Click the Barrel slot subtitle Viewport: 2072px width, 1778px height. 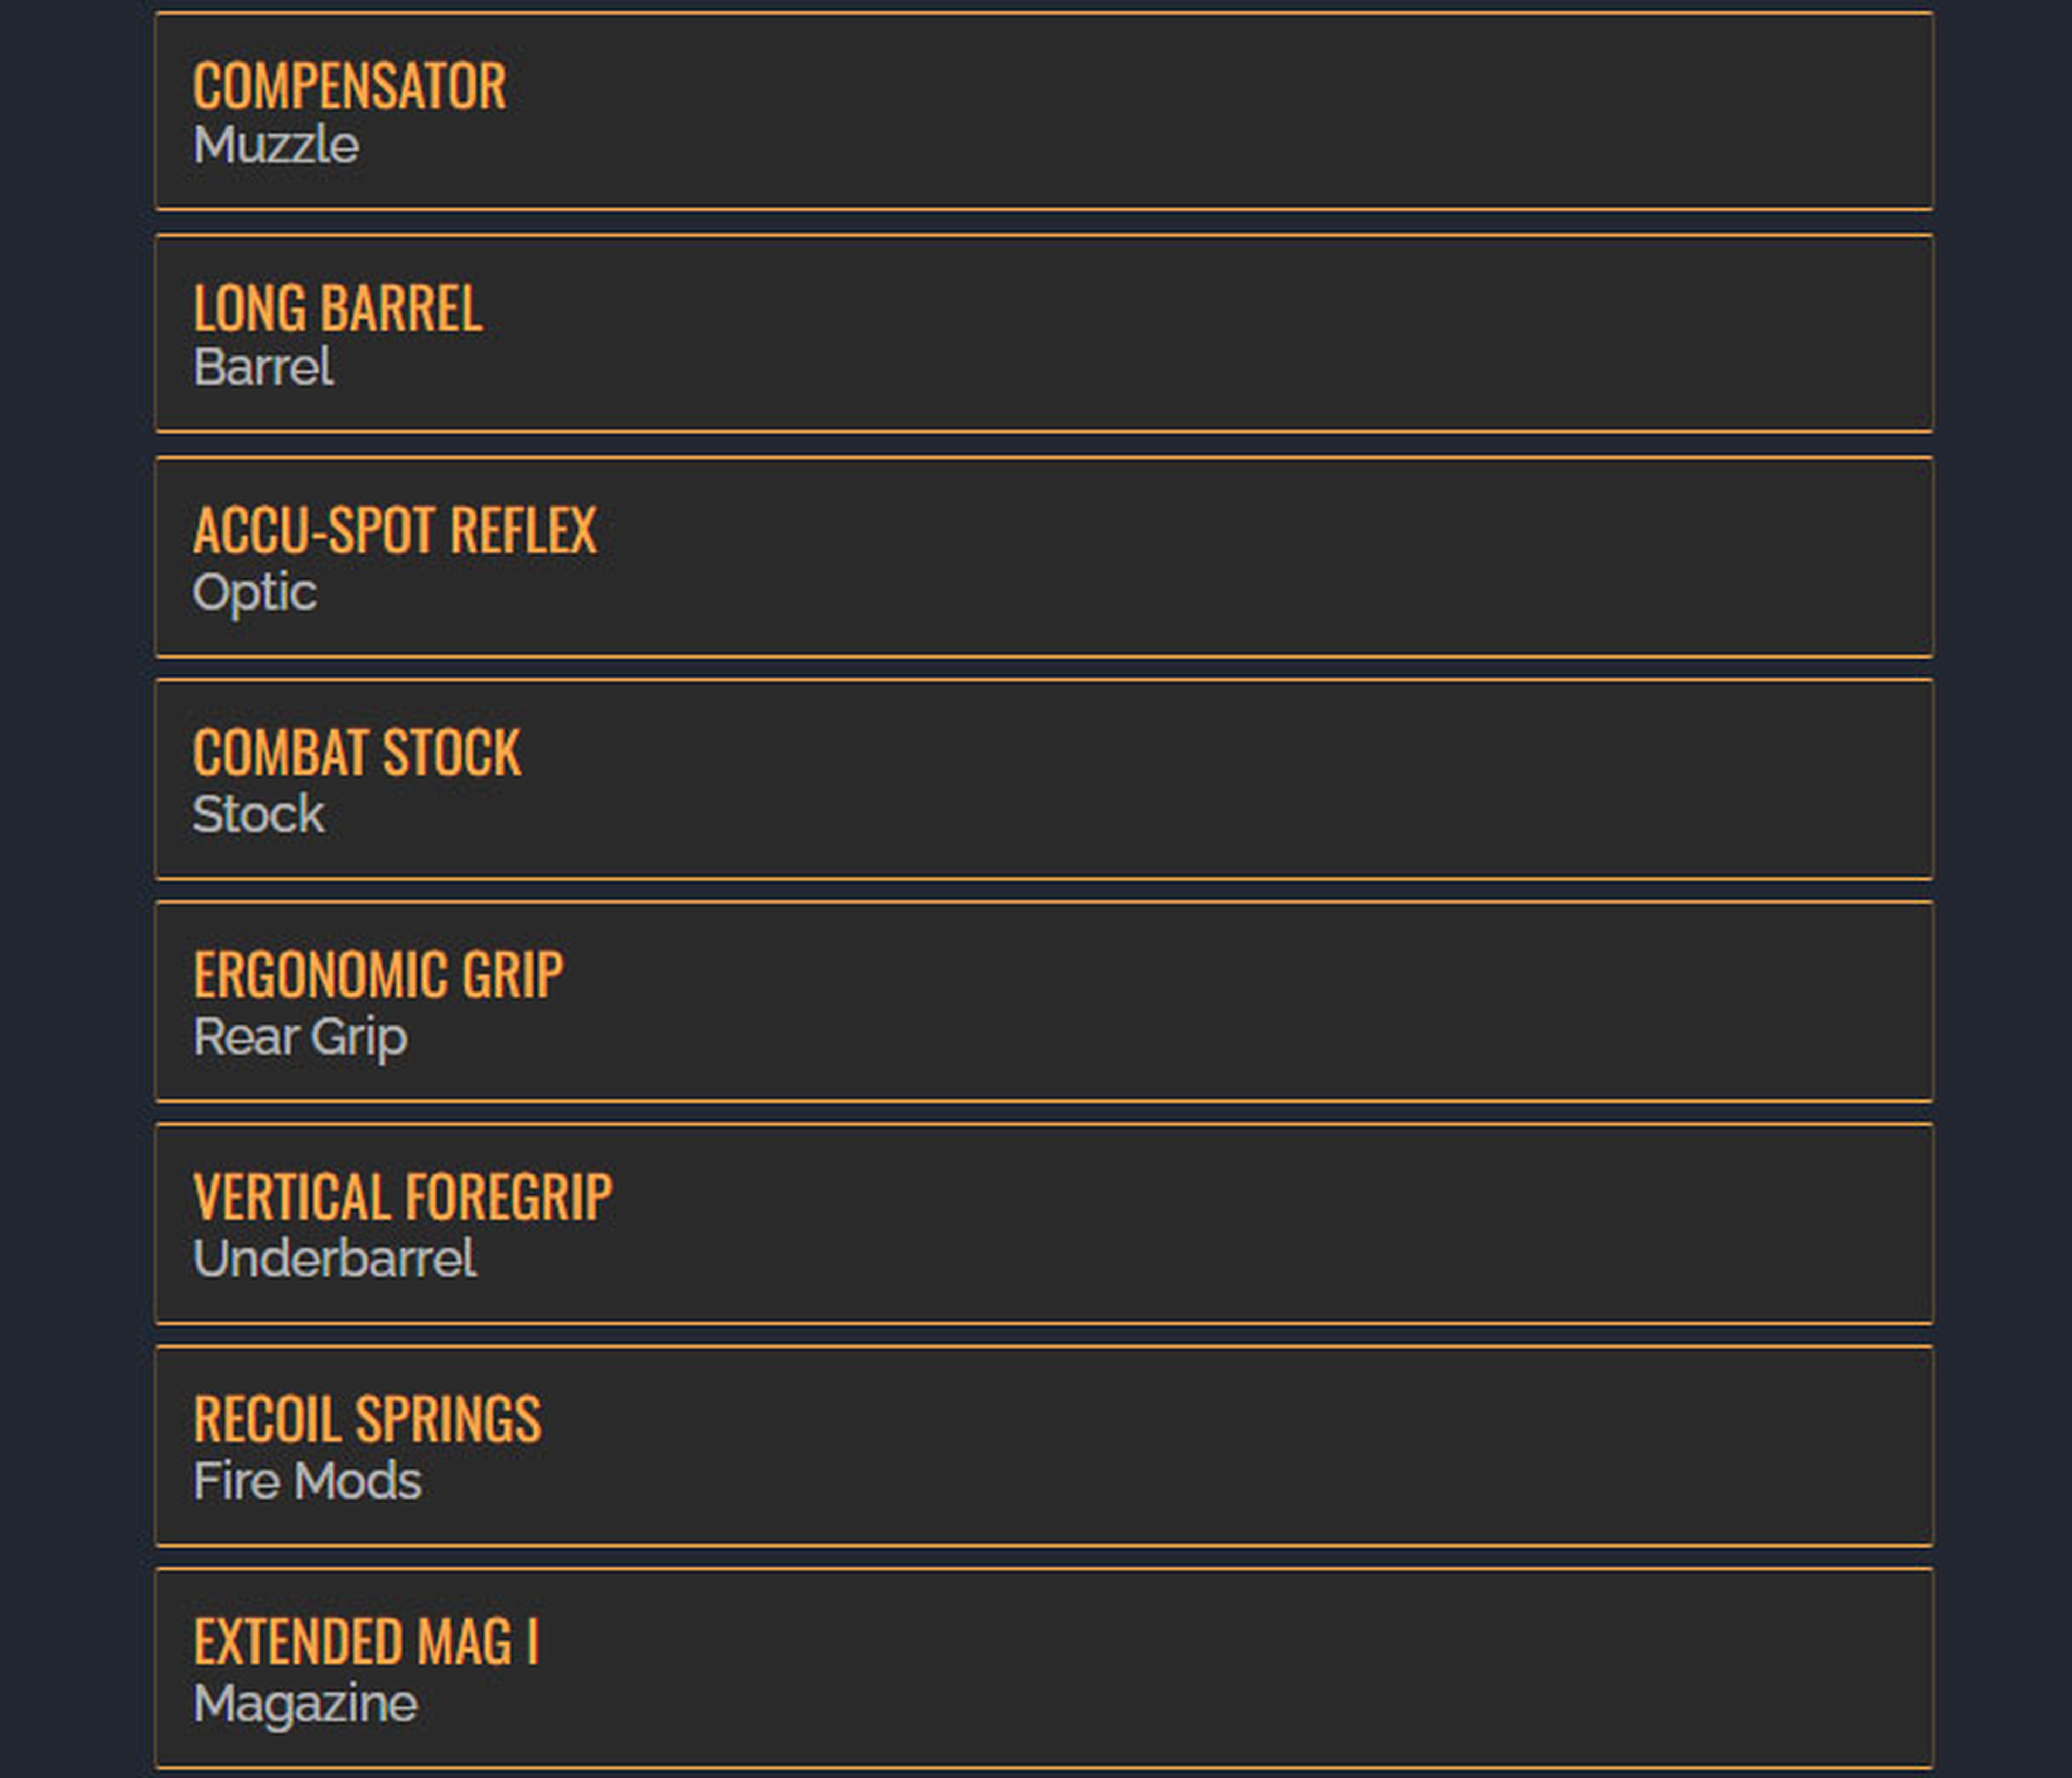click(263, 368)
